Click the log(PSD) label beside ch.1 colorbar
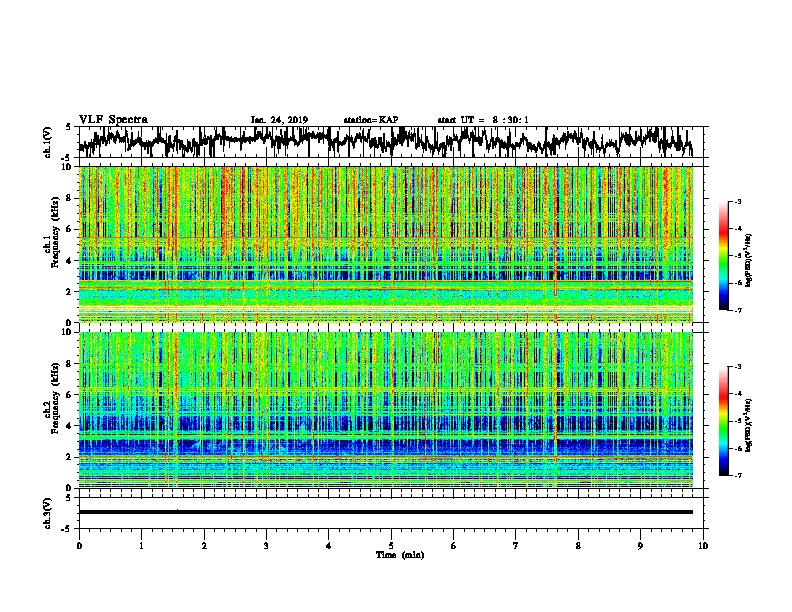Viewport: 792px width, 612px height. point(748,261)
